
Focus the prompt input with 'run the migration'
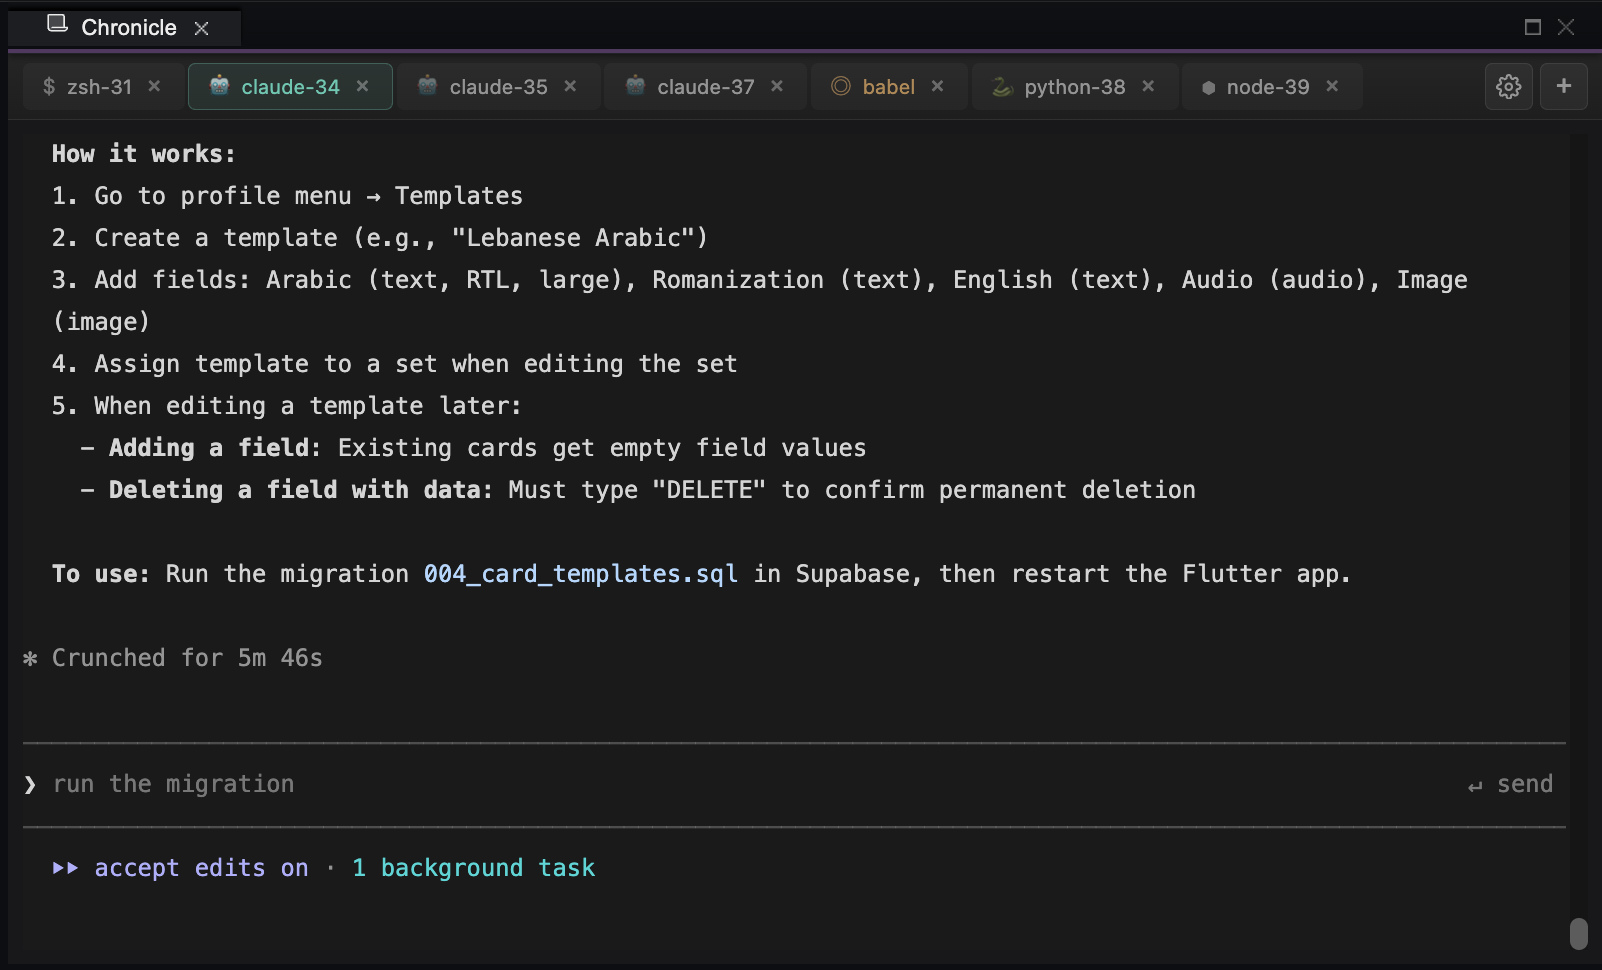click(x=700, y=785)
